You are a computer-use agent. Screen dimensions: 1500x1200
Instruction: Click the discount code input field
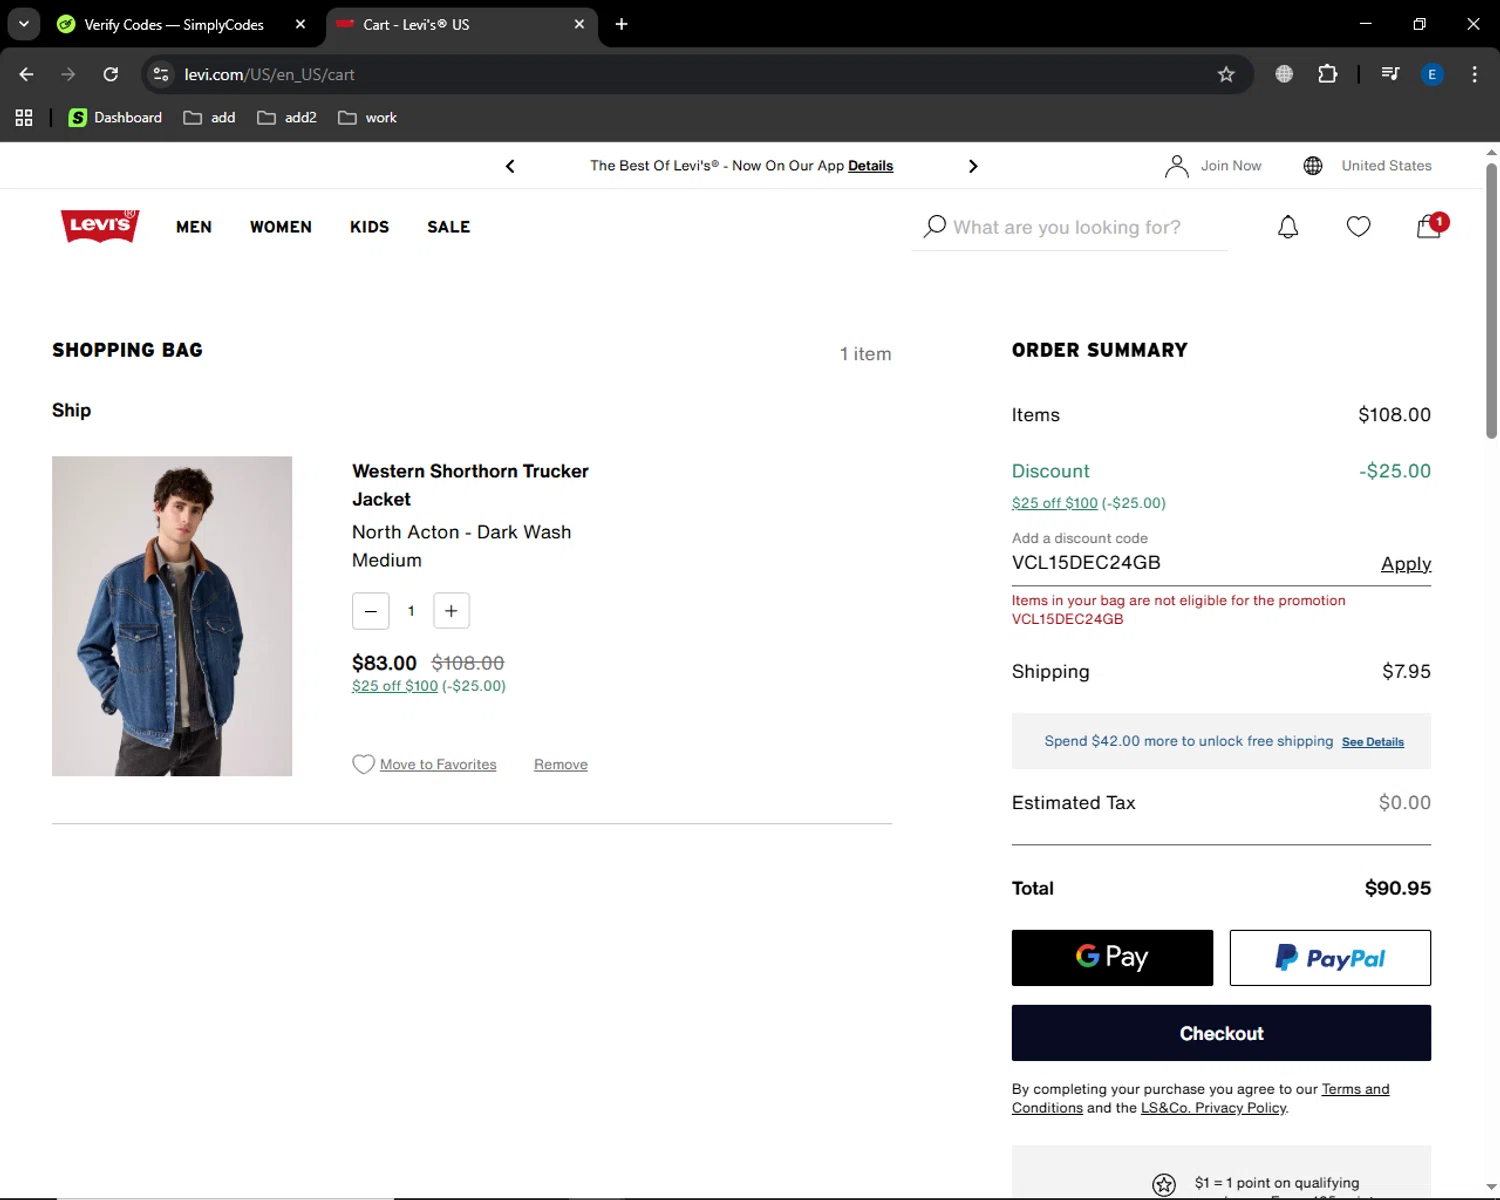(x=1190, y=563)
